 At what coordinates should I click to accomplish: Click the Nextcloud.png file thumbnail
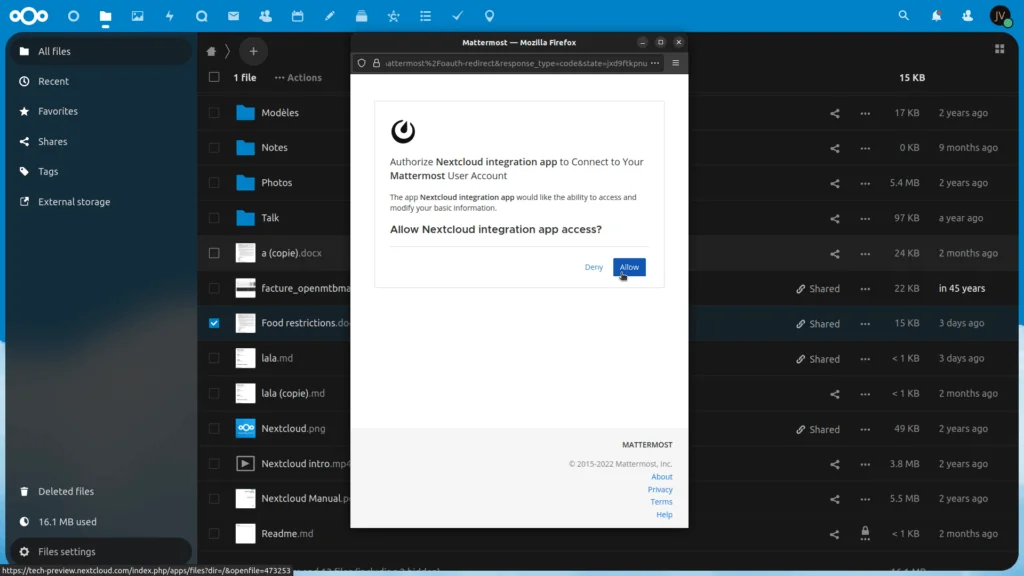(x=246, y=428)
